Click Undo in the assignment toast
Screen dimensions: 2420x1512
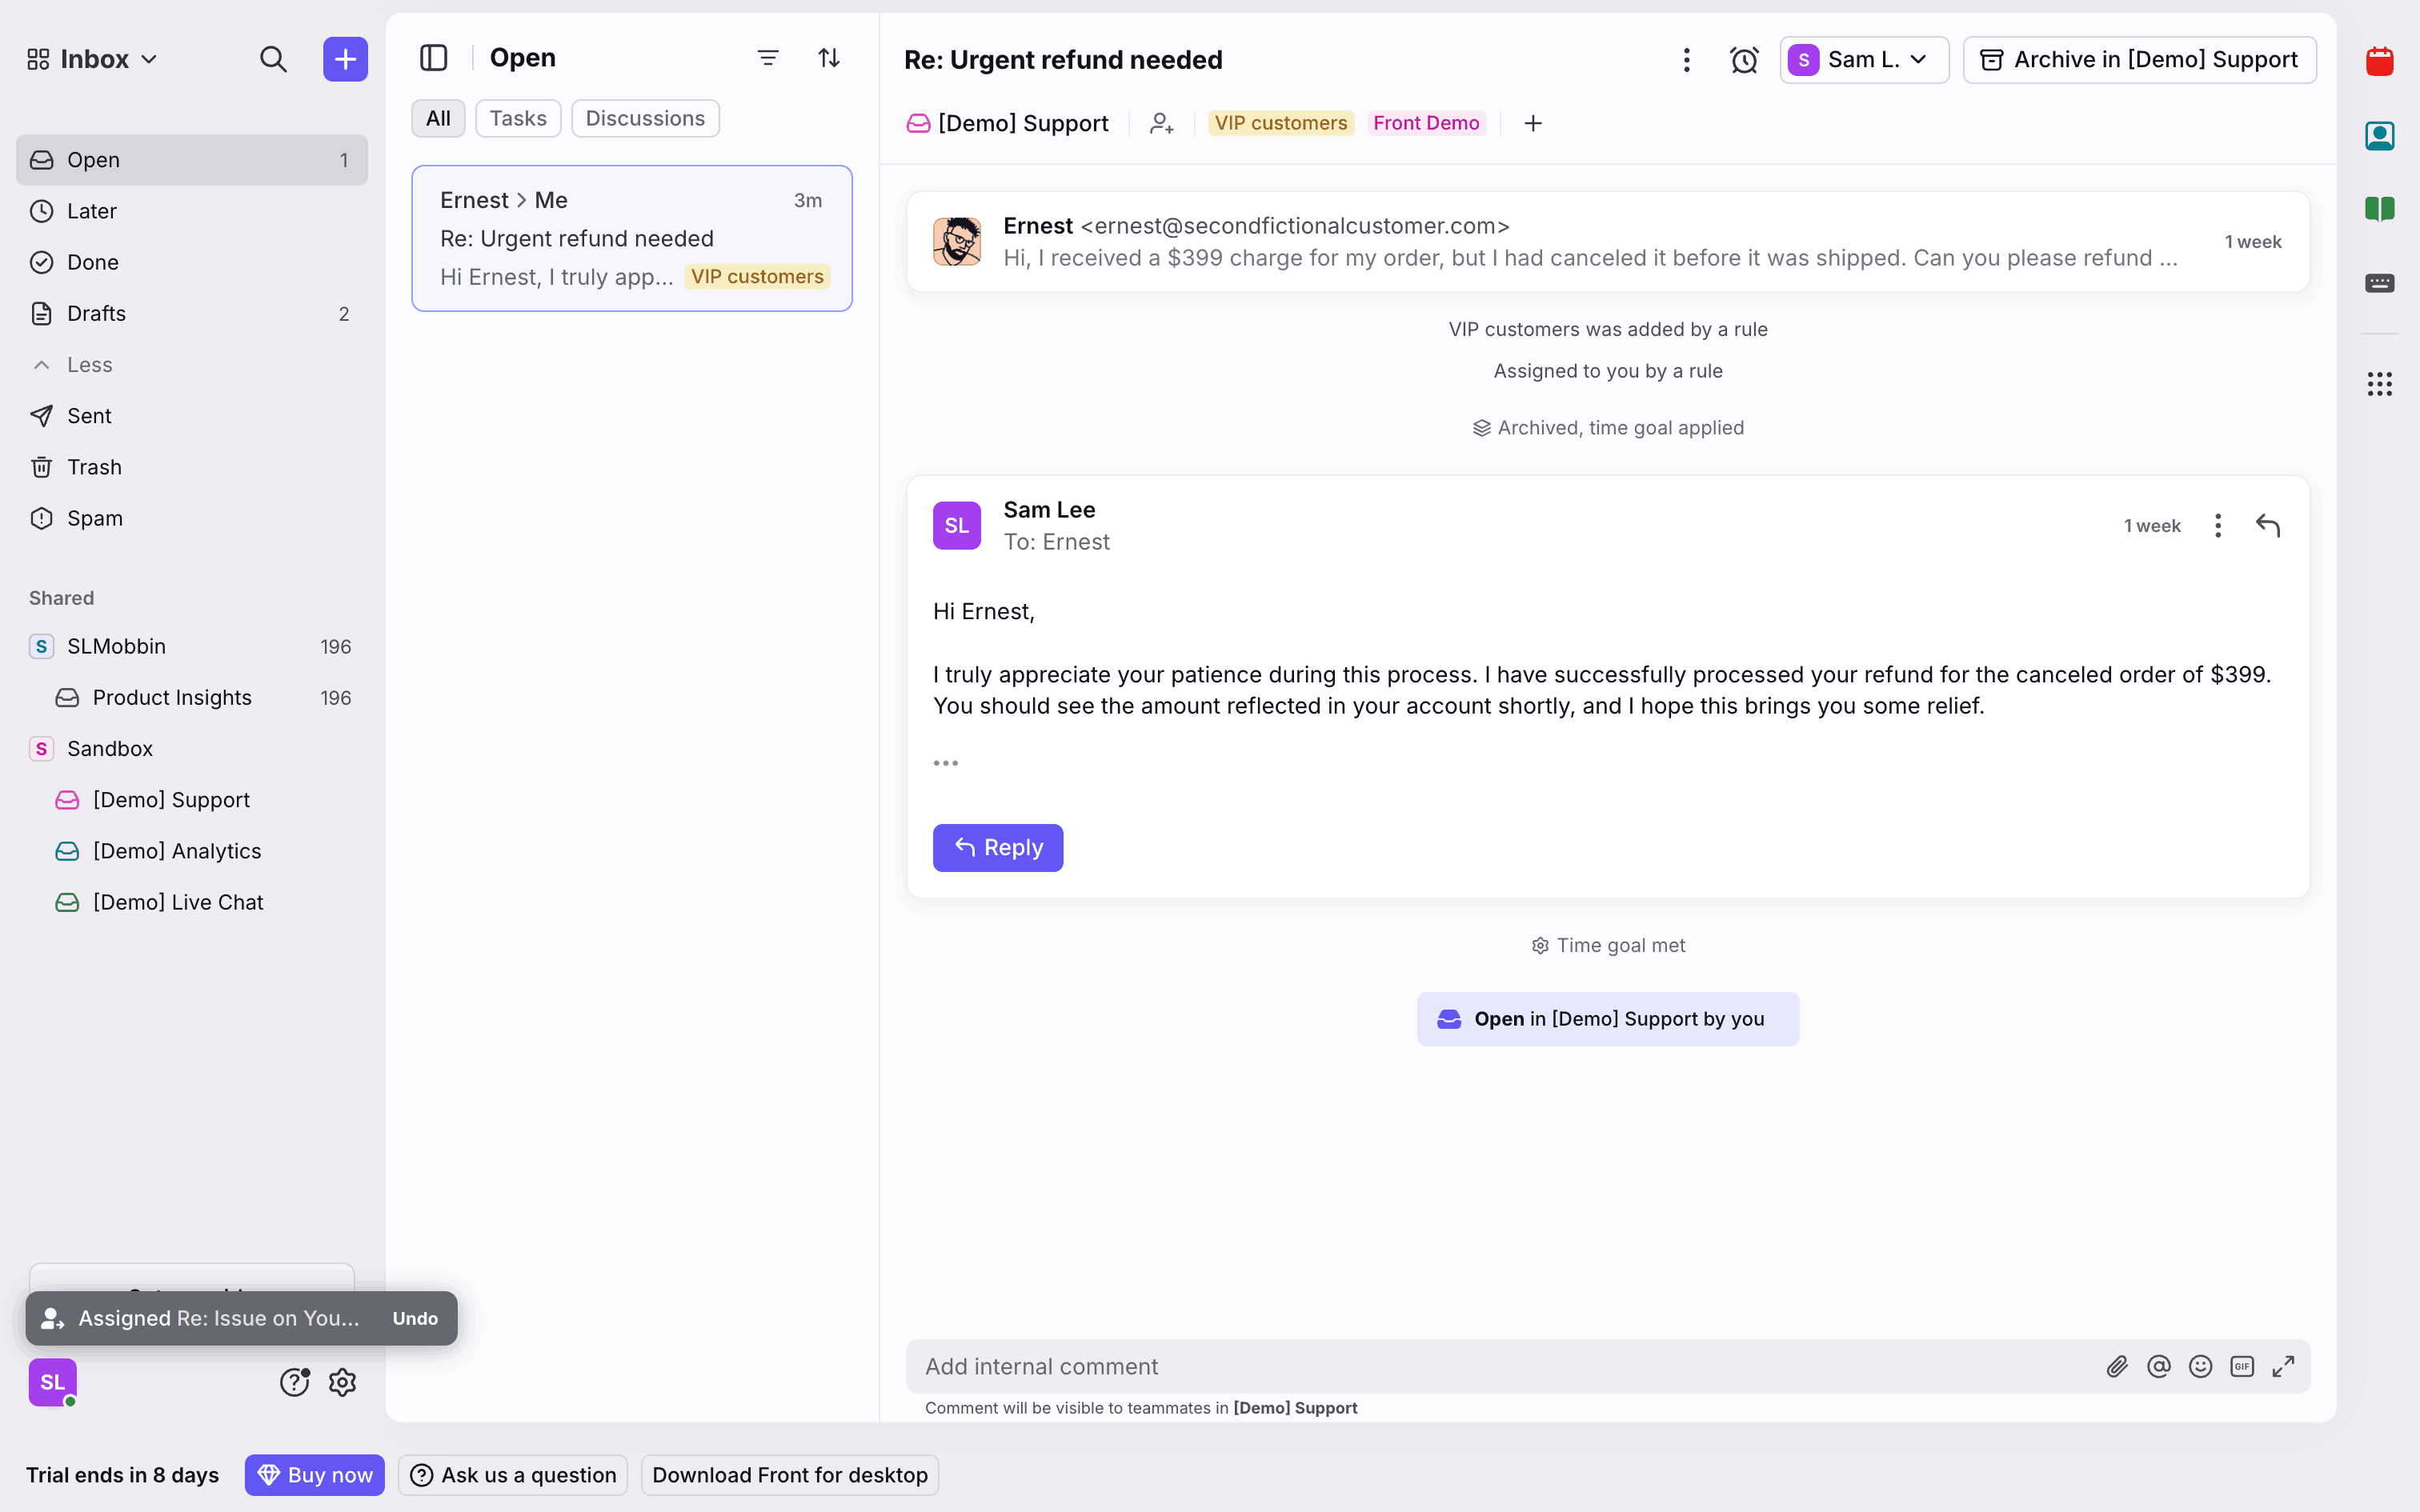point(415,1318)
